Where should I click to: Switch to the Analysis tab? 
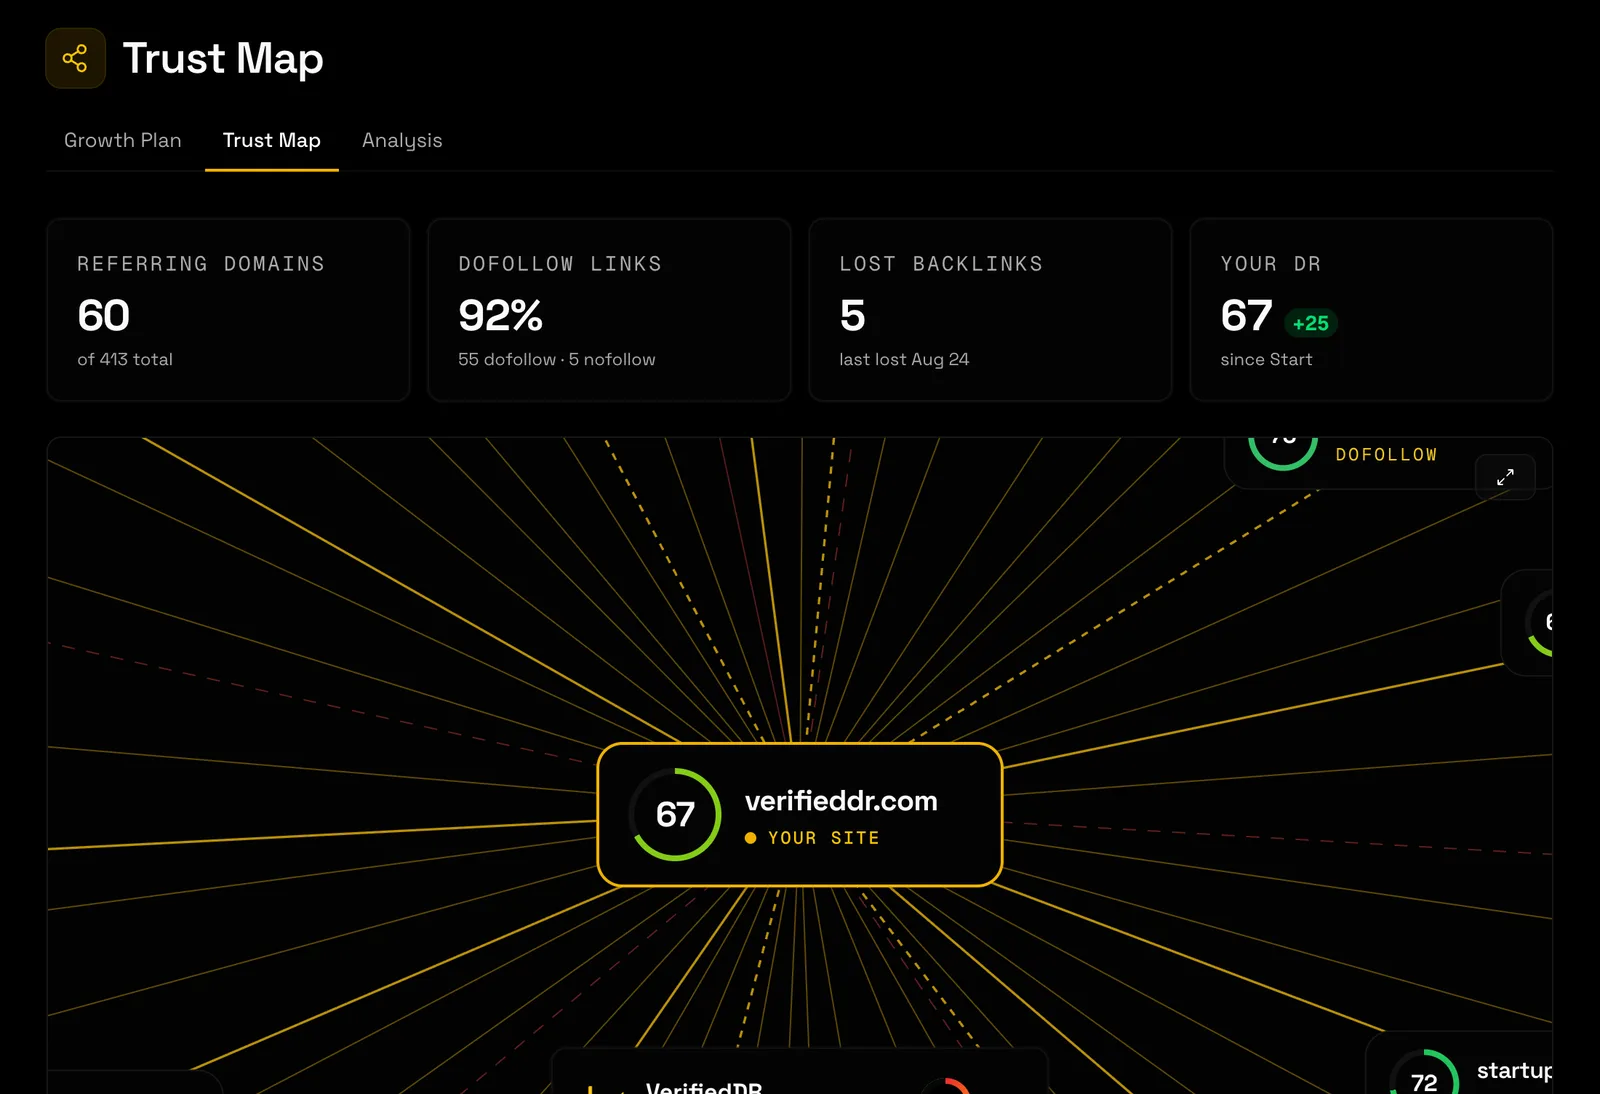point(402,140)
